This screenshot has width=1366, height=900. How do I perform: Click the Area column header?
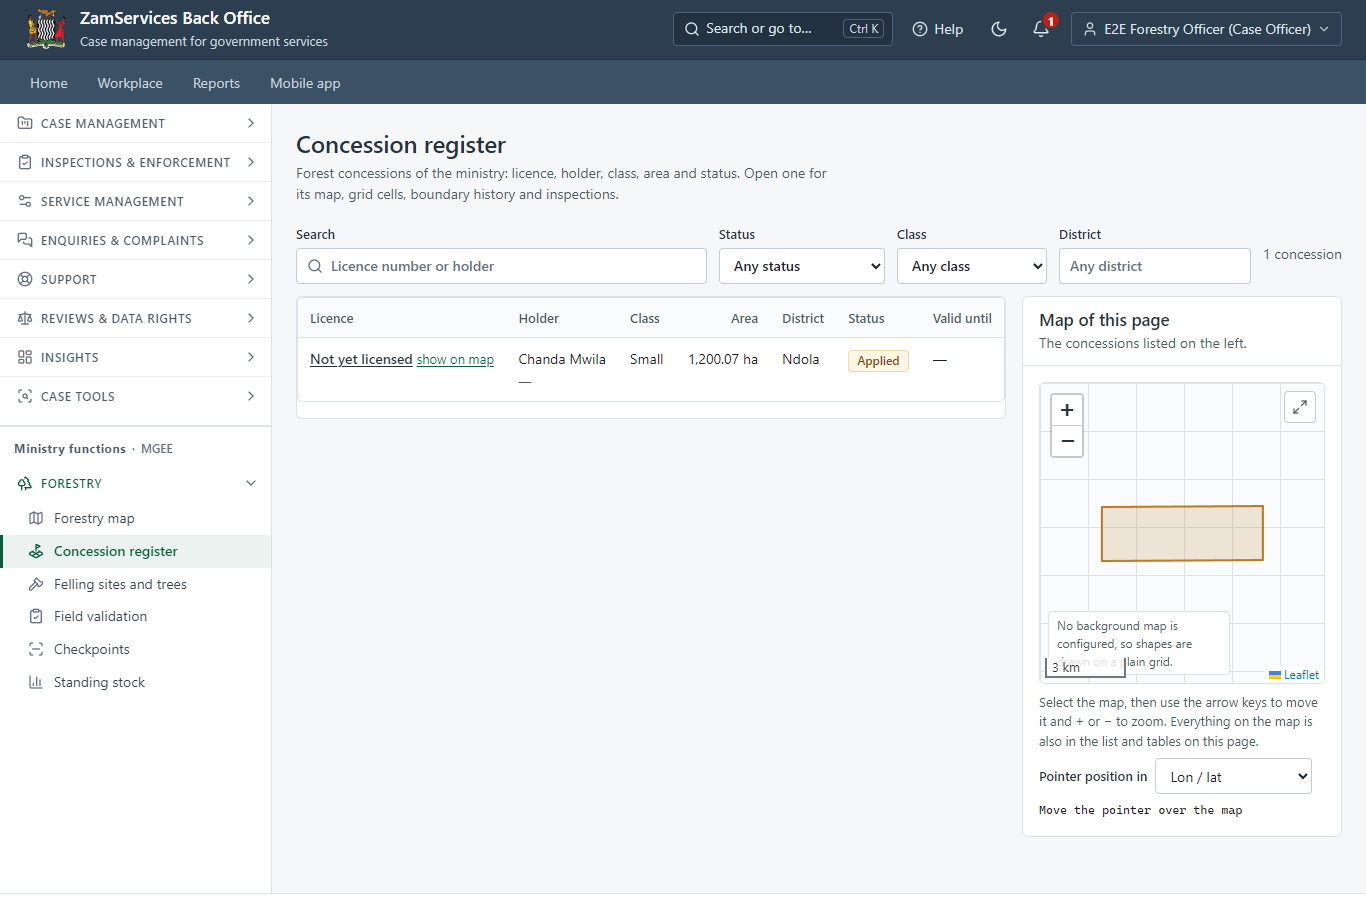(744, 318)
